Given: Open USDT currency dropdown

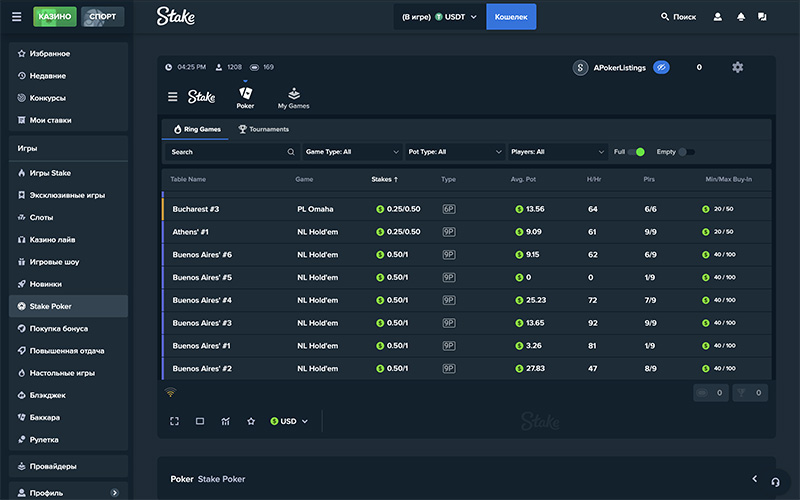Looking at the screenshot, I should tap(439, 17).
